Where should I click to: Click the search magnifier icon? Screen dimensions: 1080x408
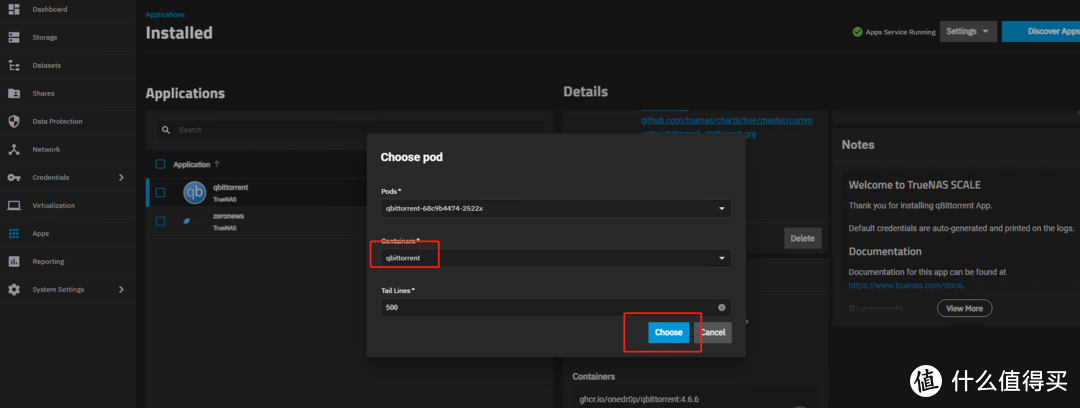[166, 130]
